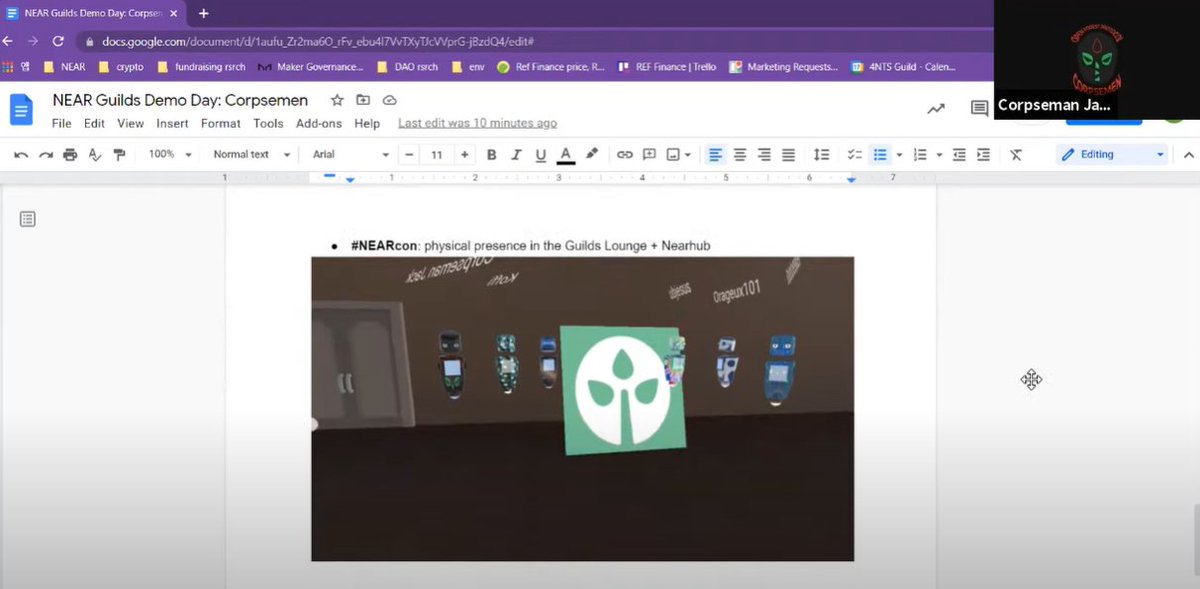The image size is (1200, 589).
Task: Toggle italic formatting
Action: click(x=516, y=155)
